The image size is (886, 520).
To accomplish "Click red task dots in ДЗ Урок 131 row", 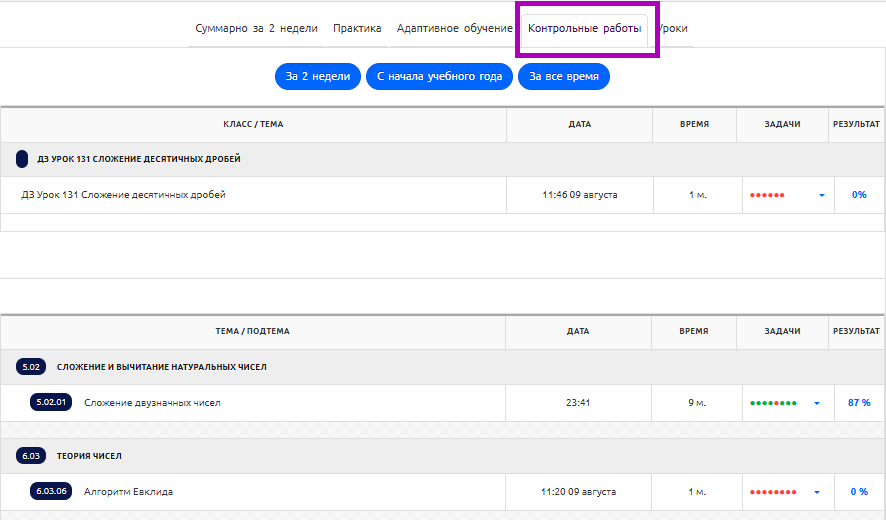I will click(767, 195).
